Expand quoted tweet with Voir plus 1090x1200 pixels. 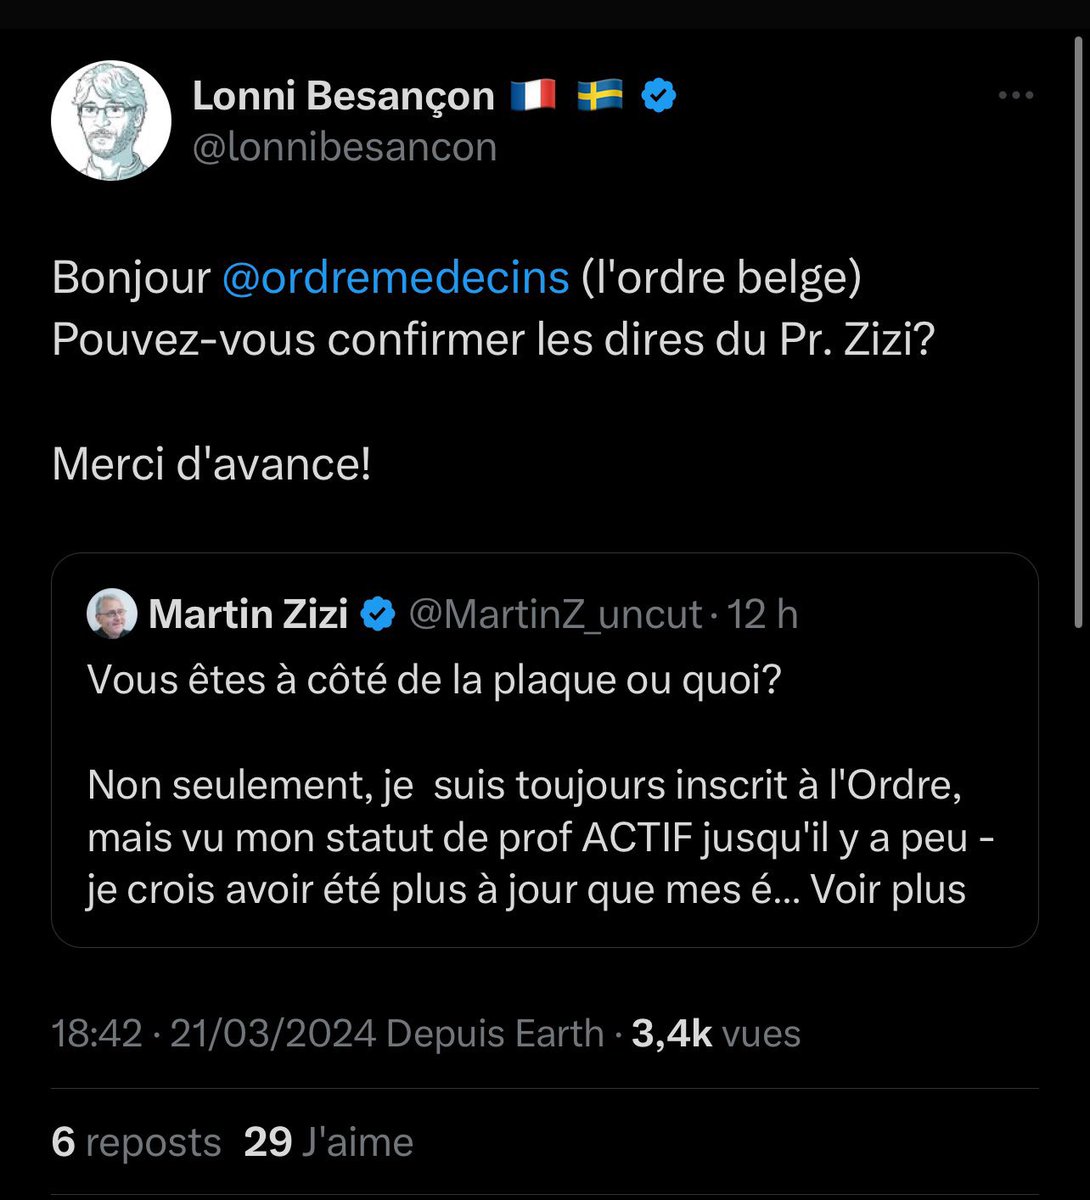click(888, 889)
